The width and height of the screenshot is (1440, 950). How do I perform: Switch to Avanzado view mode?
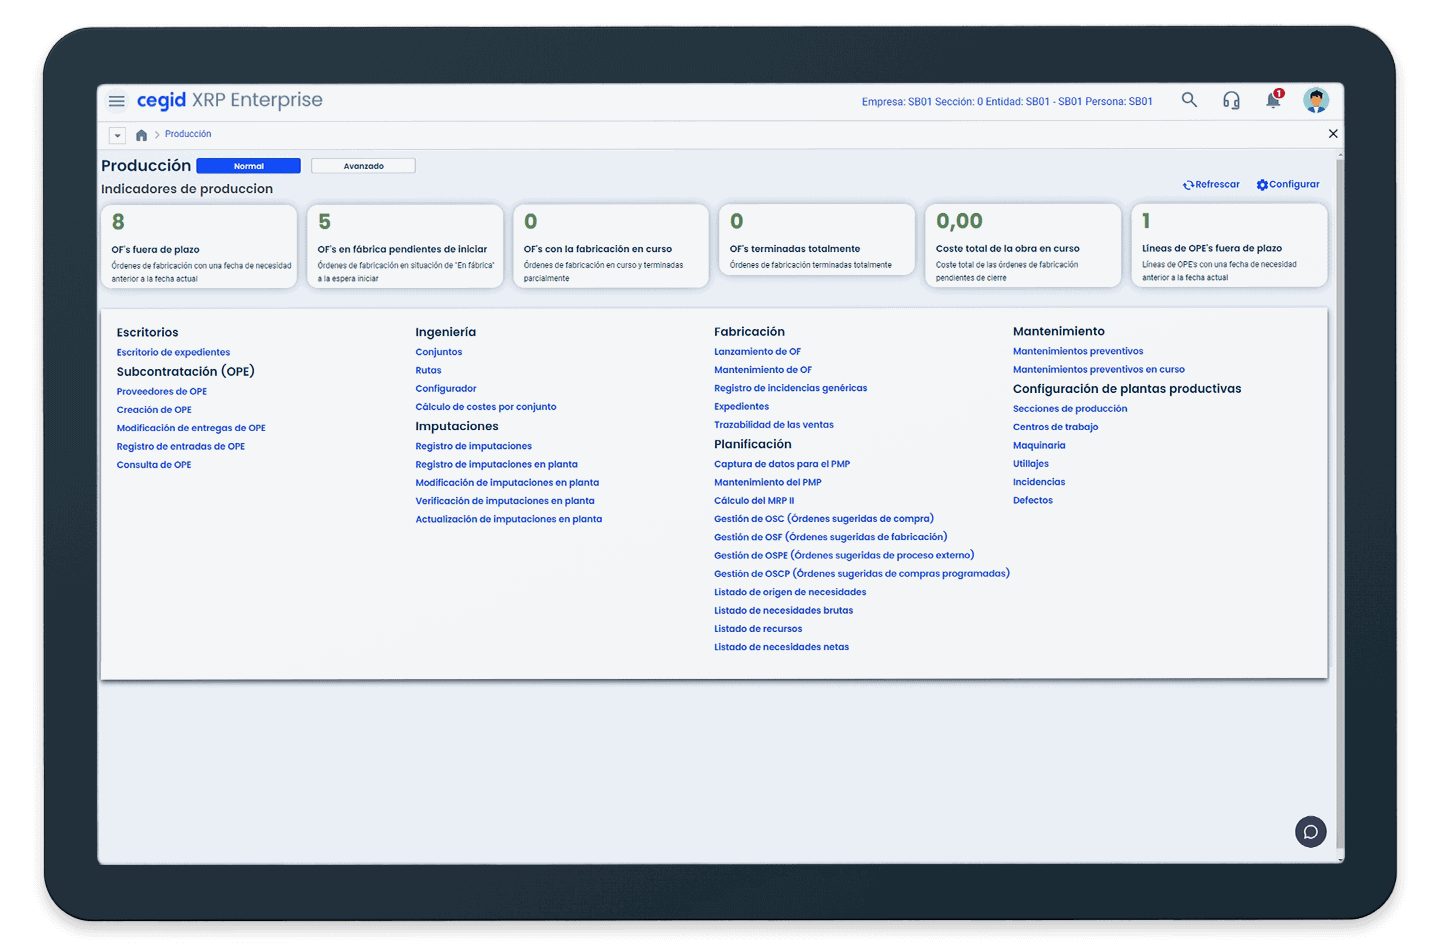(363, 166)
